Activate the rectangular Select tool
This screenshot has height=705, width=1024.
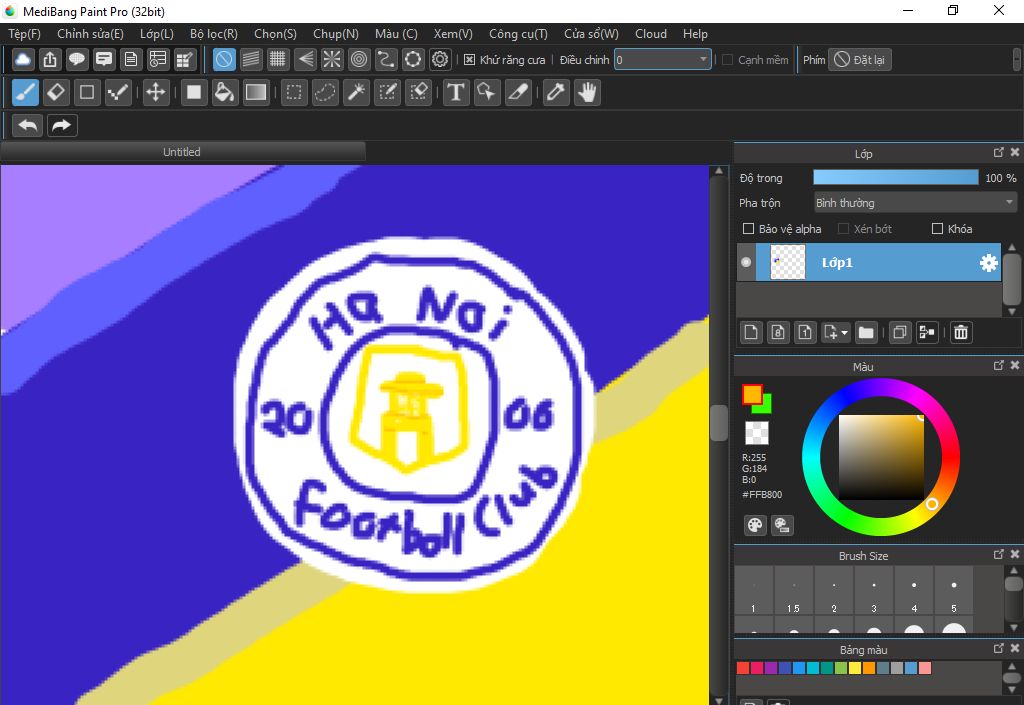[294, 92]
